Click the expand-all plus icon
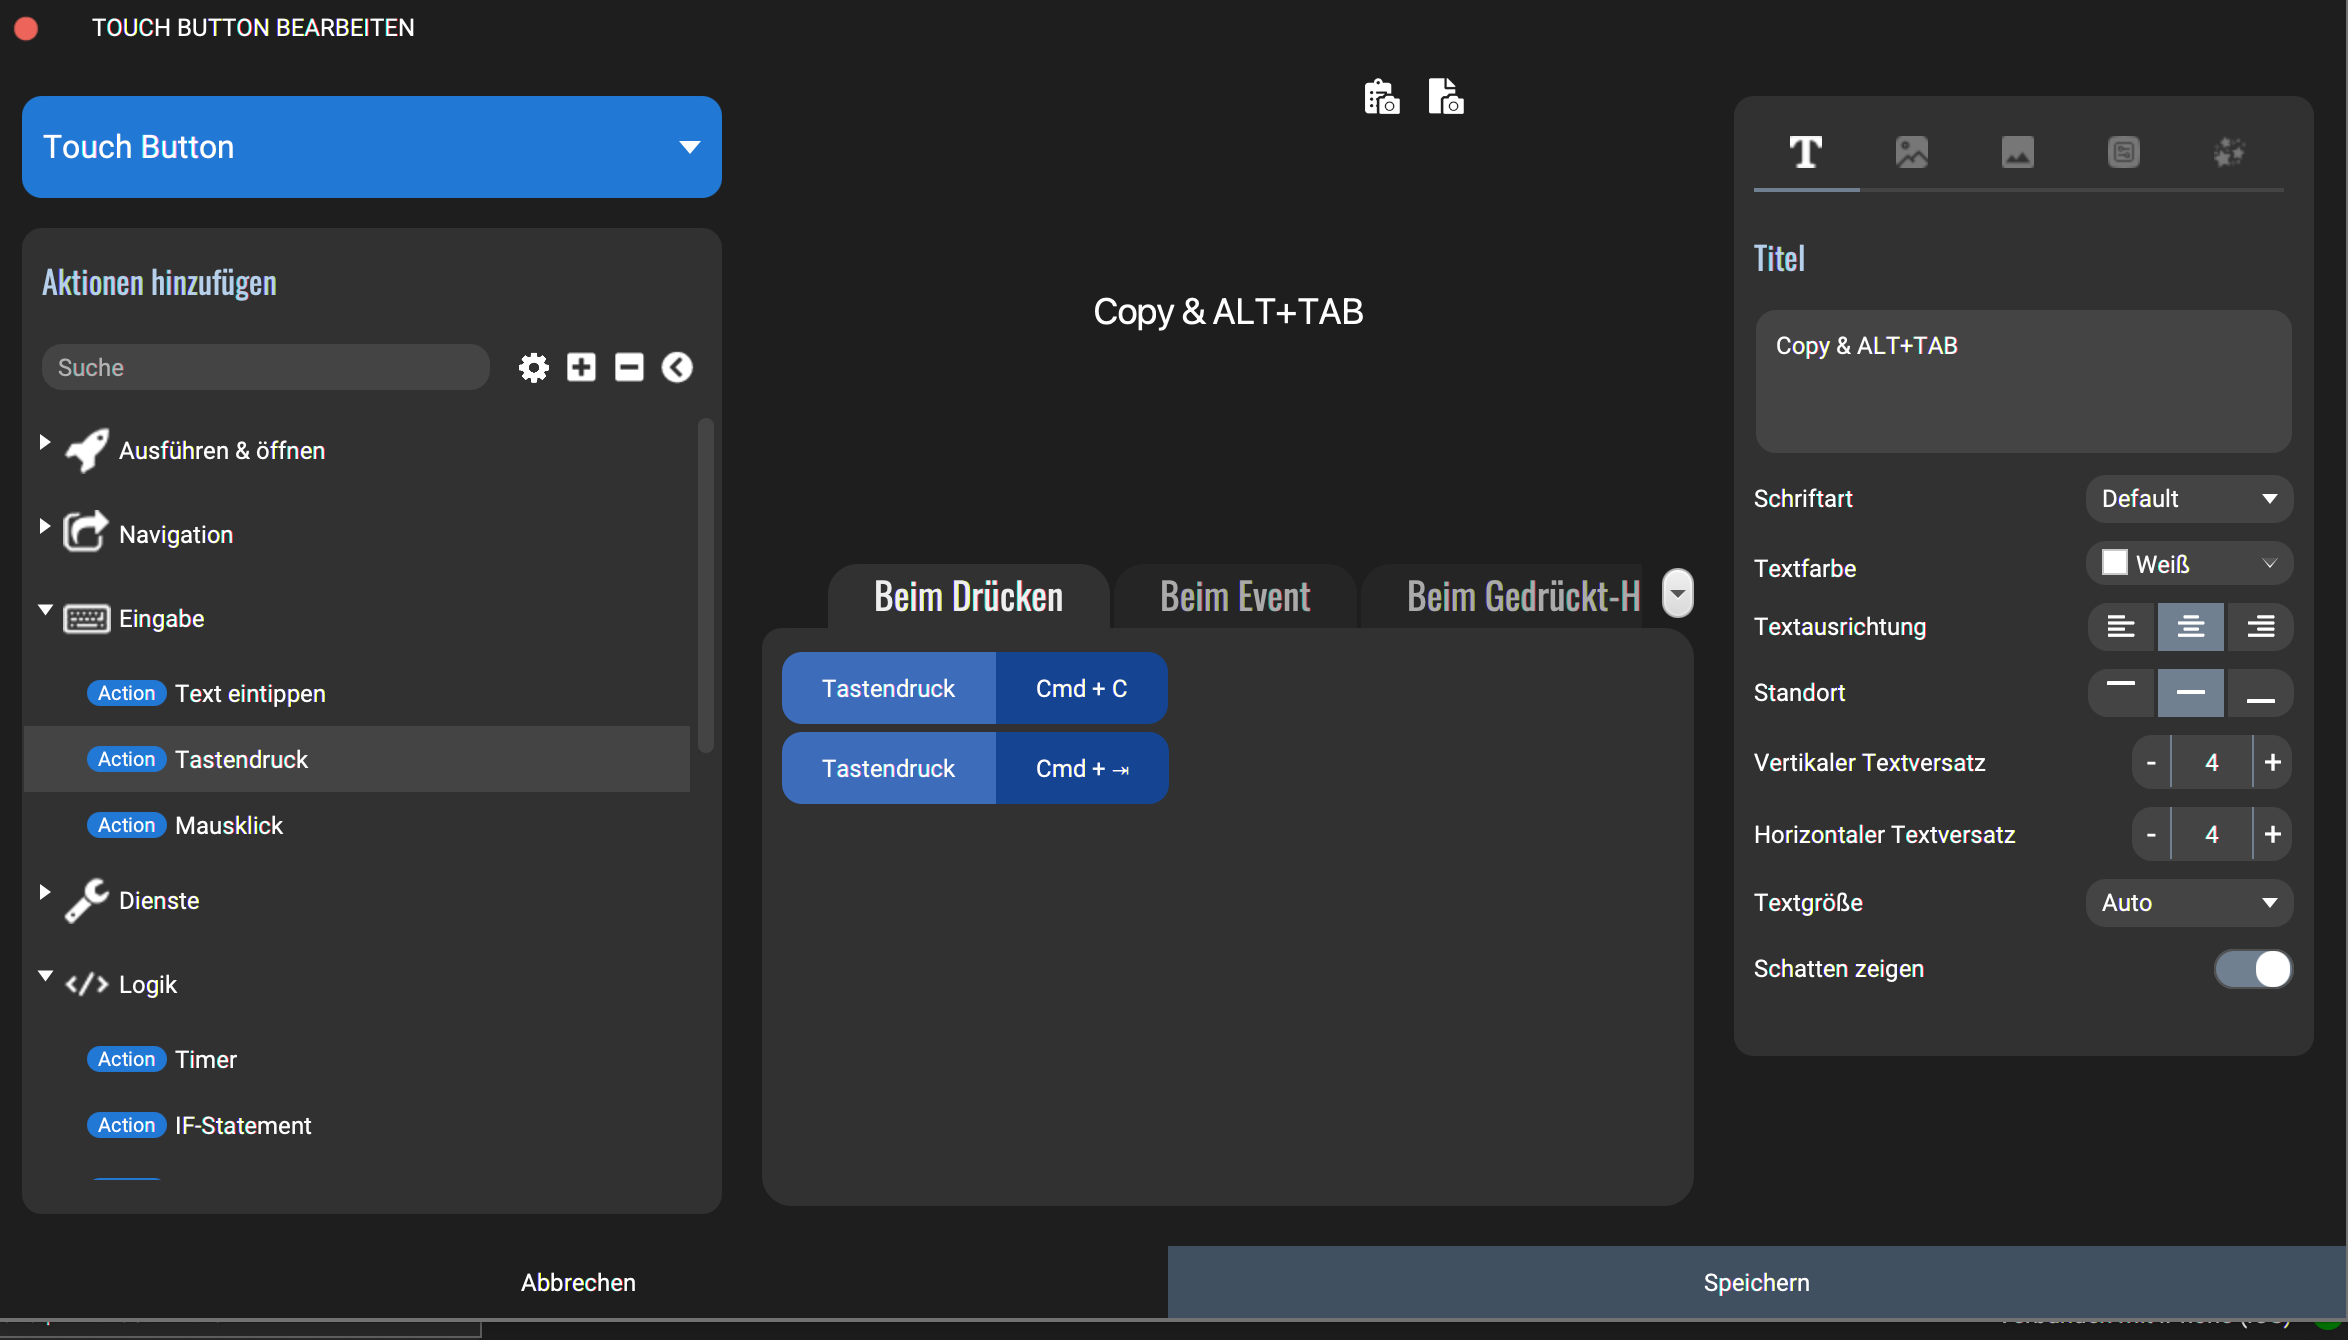Screen dimensions: 2348x1340 [581, 367]
